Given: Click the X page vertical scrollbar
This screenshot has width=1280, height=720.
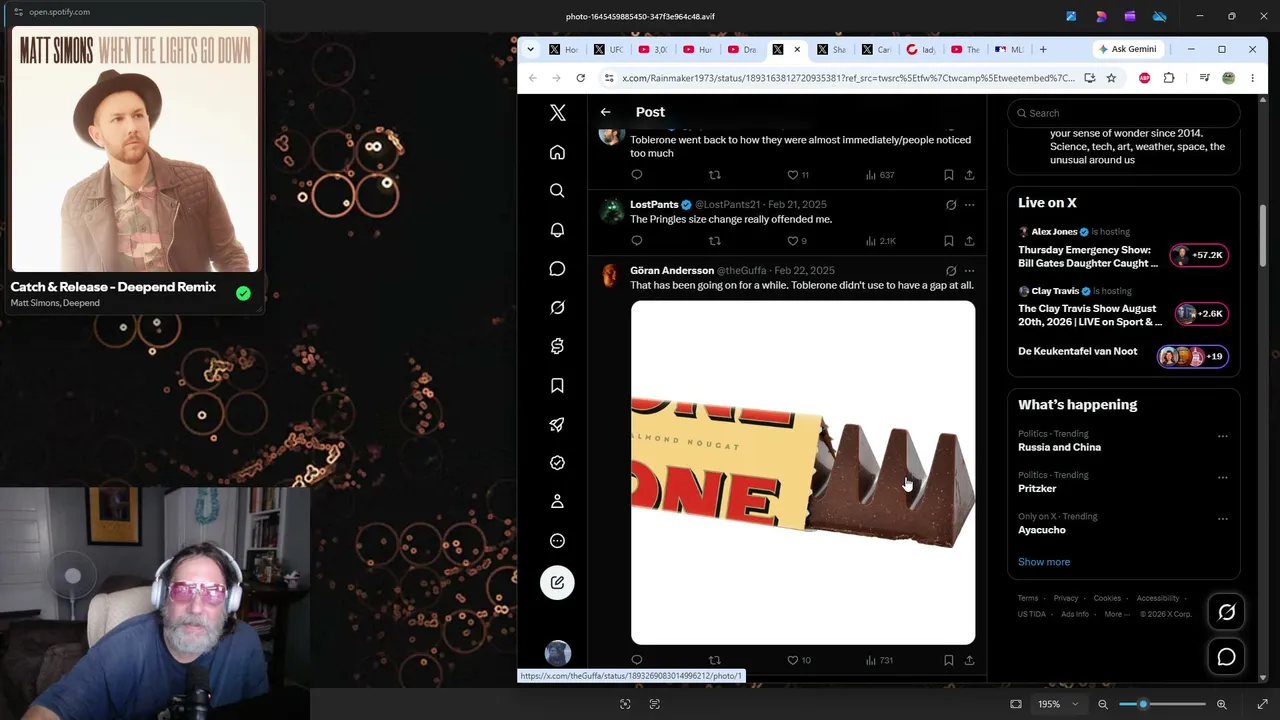Looking at the screenshot, I should [x=1263, y=235].
